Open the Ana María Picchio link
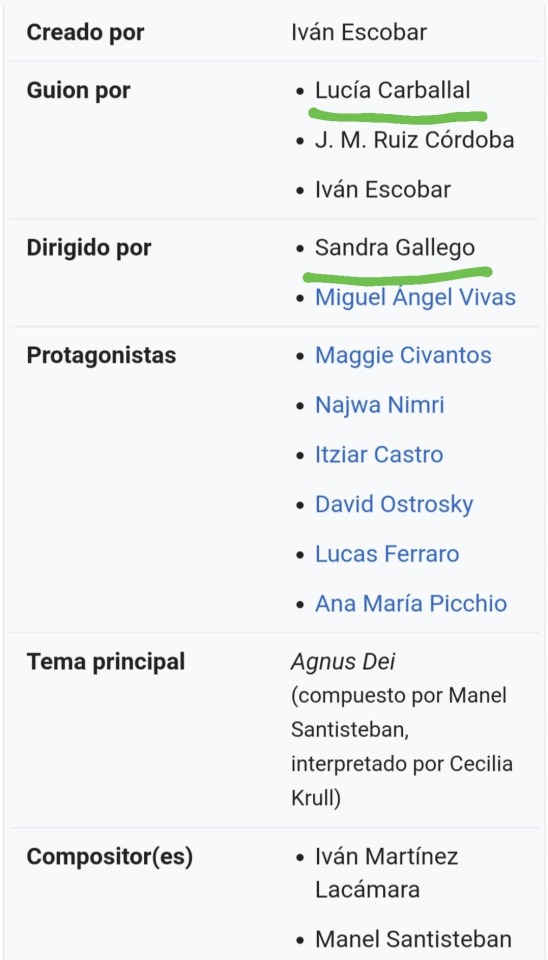This screenshot has width=548, height=960. click(411, 604)
